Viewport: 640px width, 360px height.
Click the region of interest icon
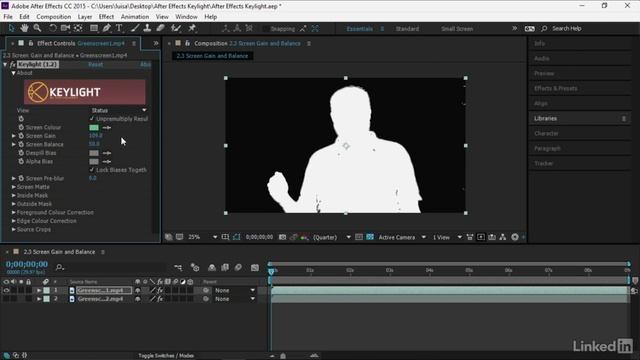[x=358, y=237]
